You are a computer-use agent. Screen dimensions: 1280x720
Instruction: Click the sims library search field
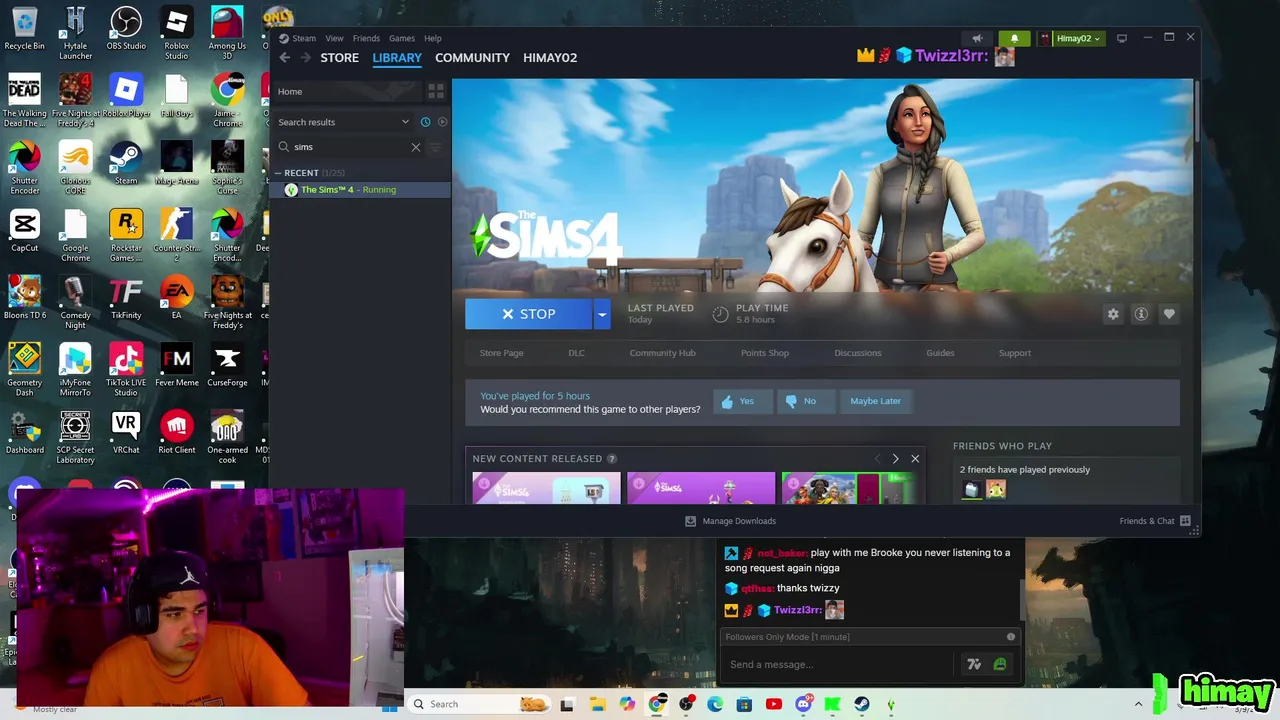pos(349,147)
